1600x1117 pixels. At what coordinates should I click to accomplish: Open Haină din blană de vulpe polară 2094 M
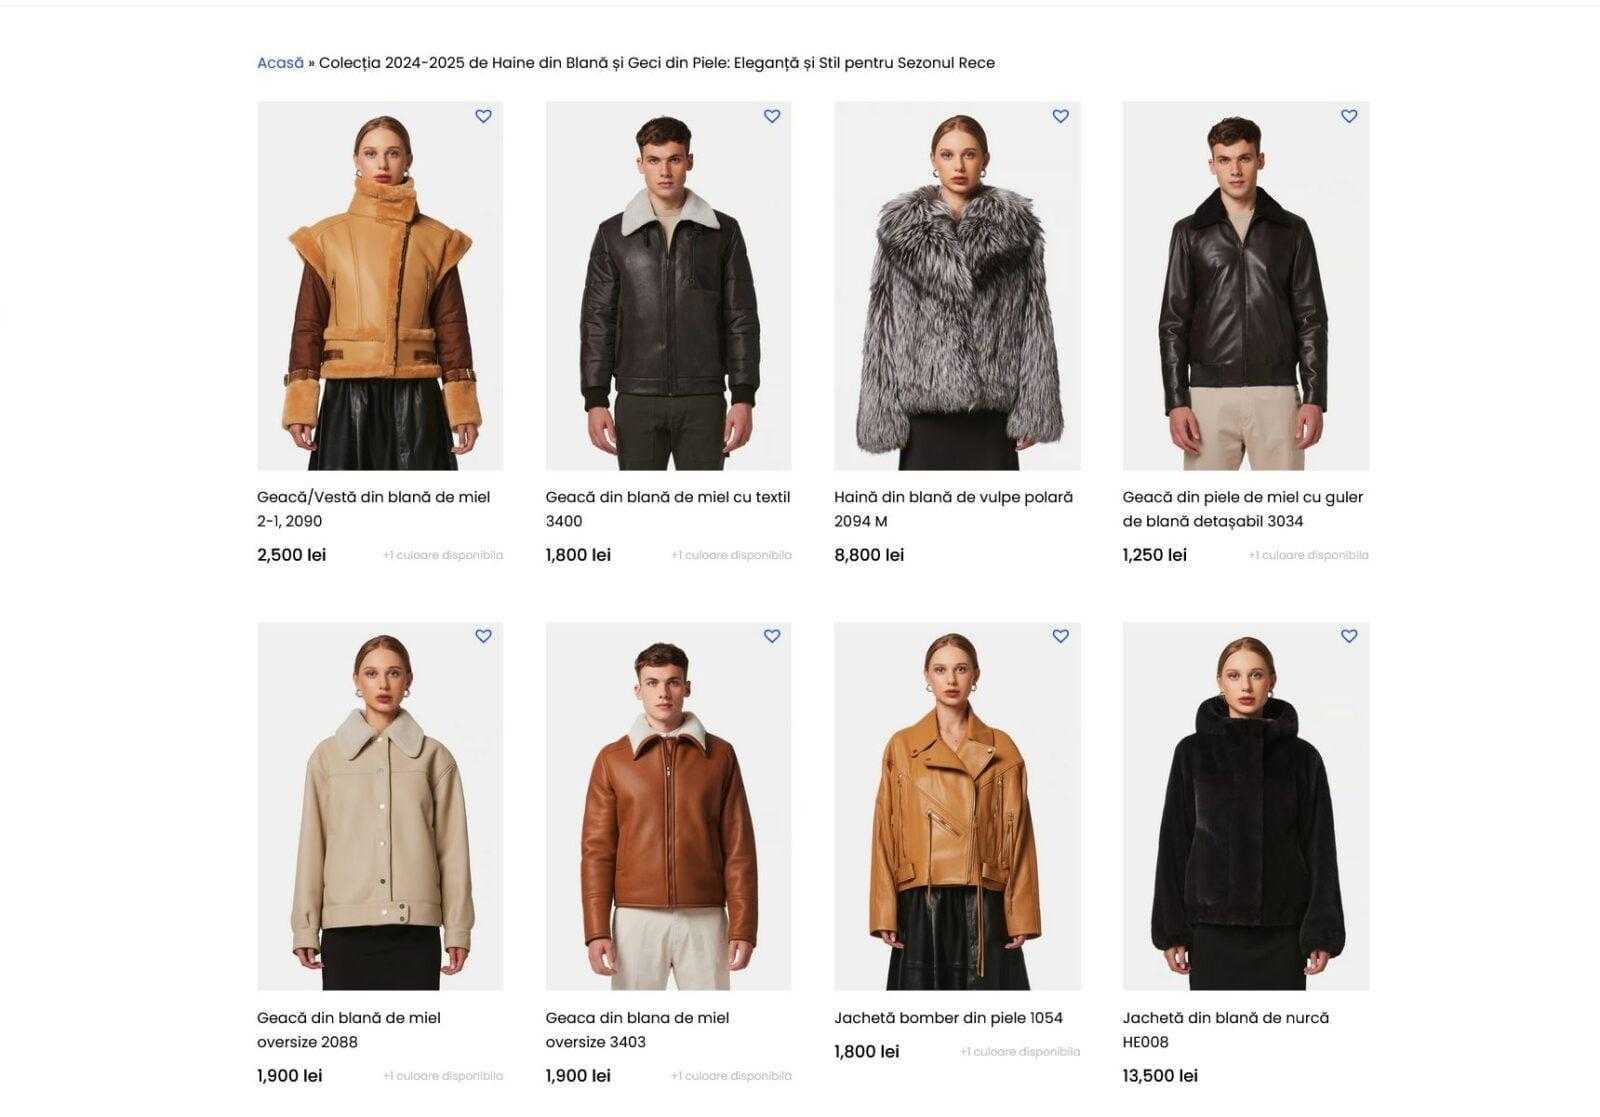(x=953, y=509)
